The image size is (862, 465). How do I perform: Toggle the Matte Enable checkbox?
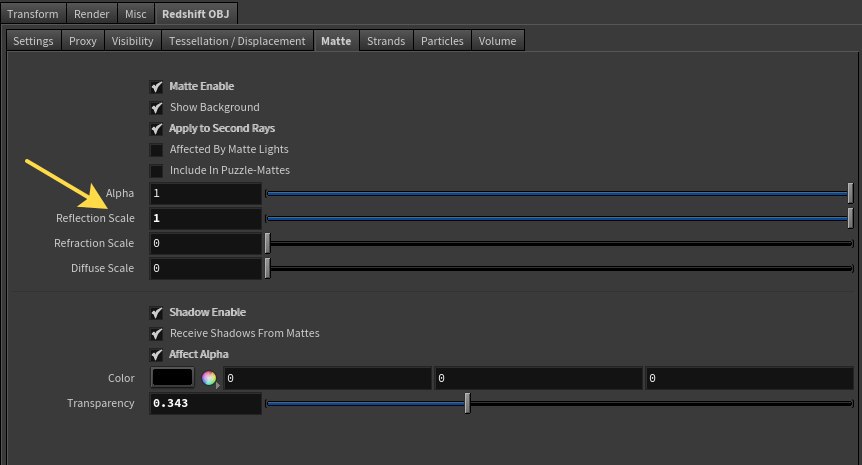click(x=157, y=87)
